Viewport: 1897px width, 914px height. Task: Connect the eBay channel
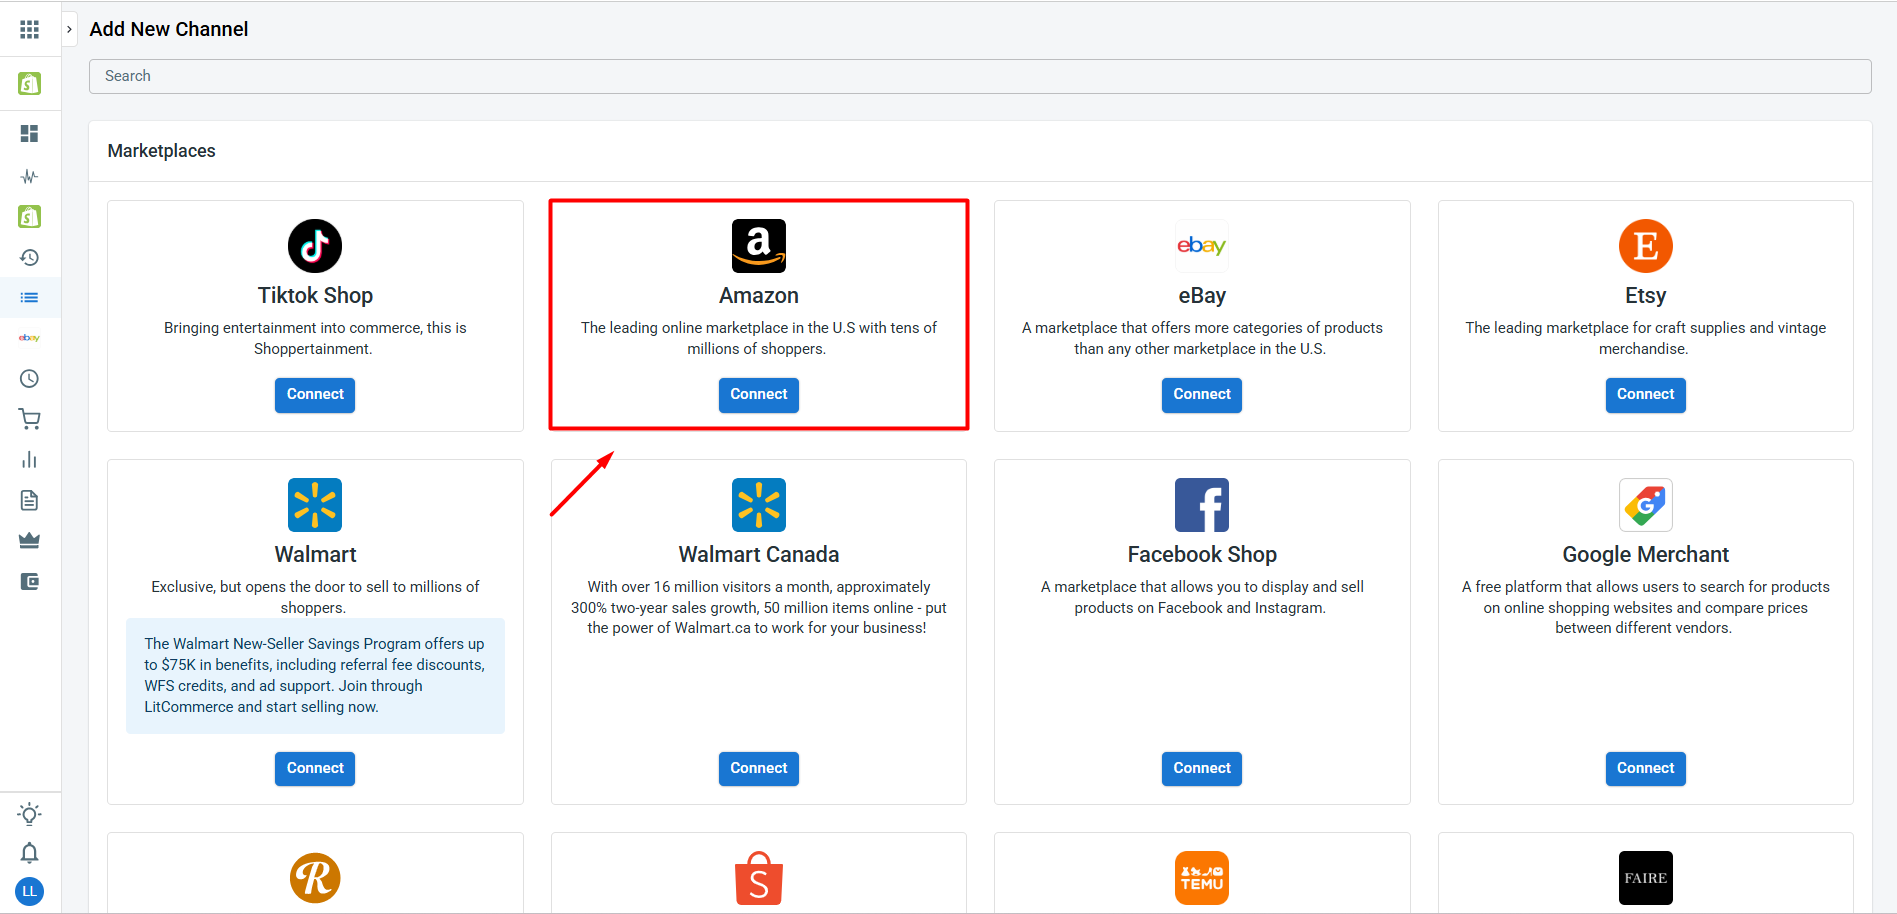click(1202, 395)
